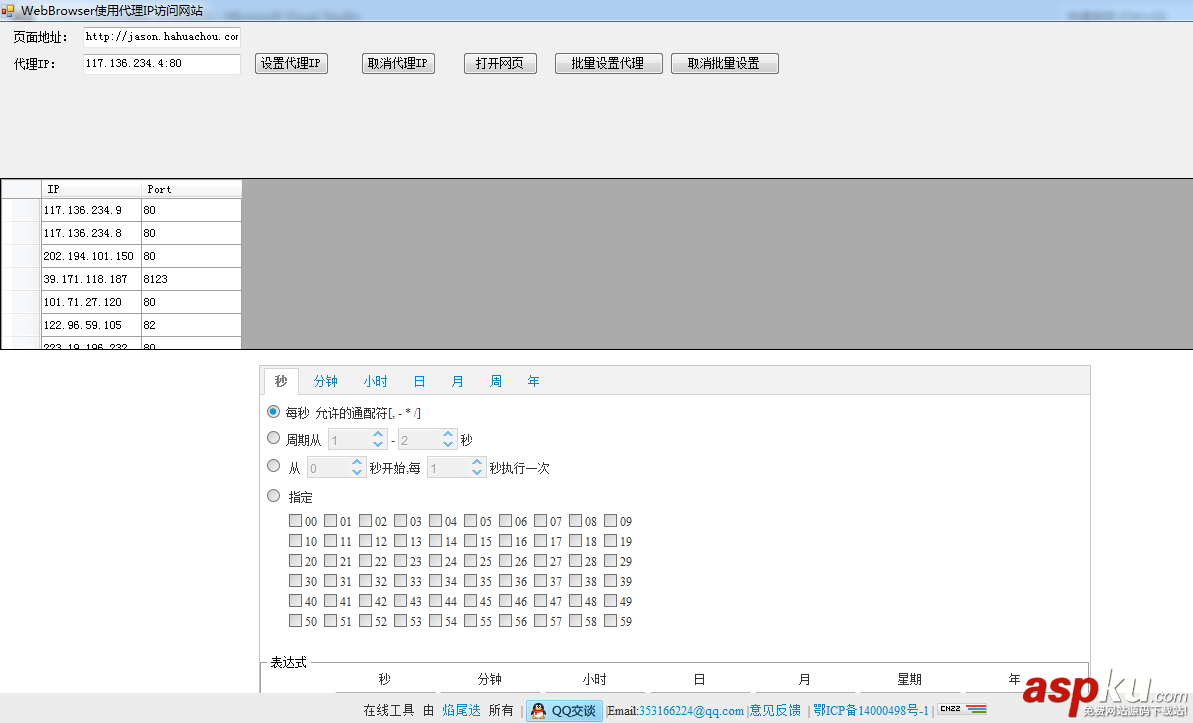Click the colorful stats flag icon in status bar

(x=974, y=711)
